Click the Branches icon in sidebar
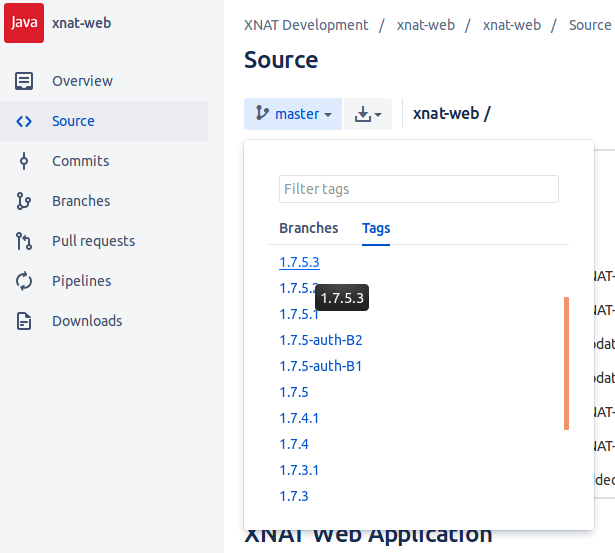The width and height of the screenshot is (615, 553). (24, 201)
